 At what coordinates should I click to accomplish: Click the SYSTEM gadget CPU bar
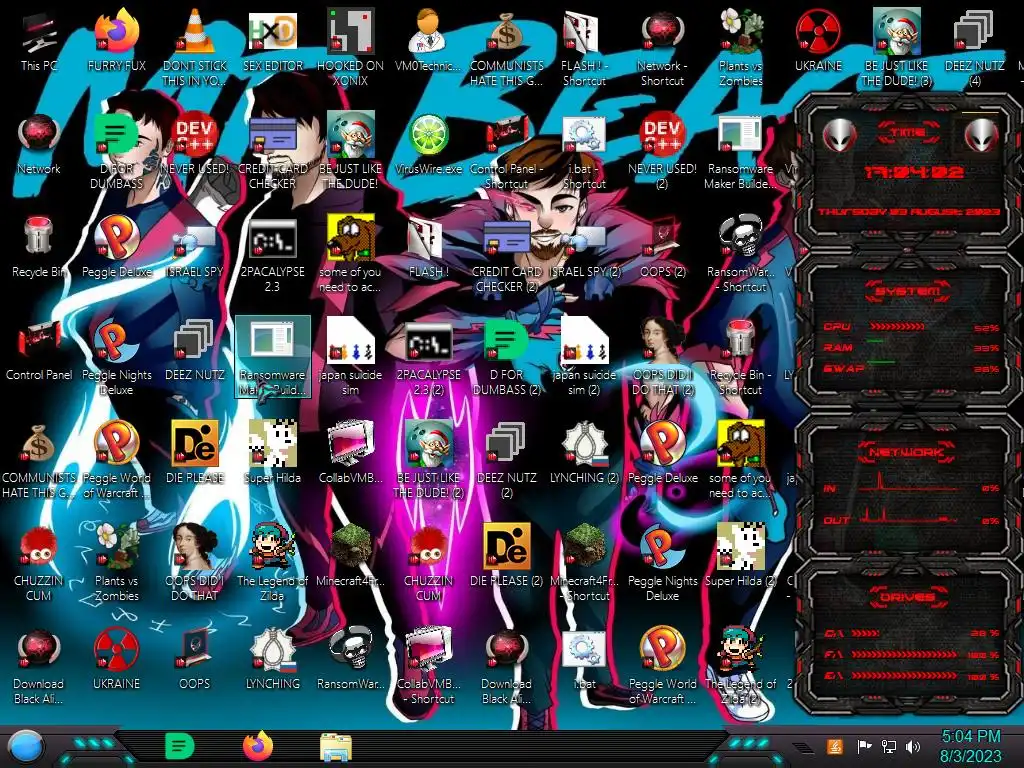coord(896,327)
